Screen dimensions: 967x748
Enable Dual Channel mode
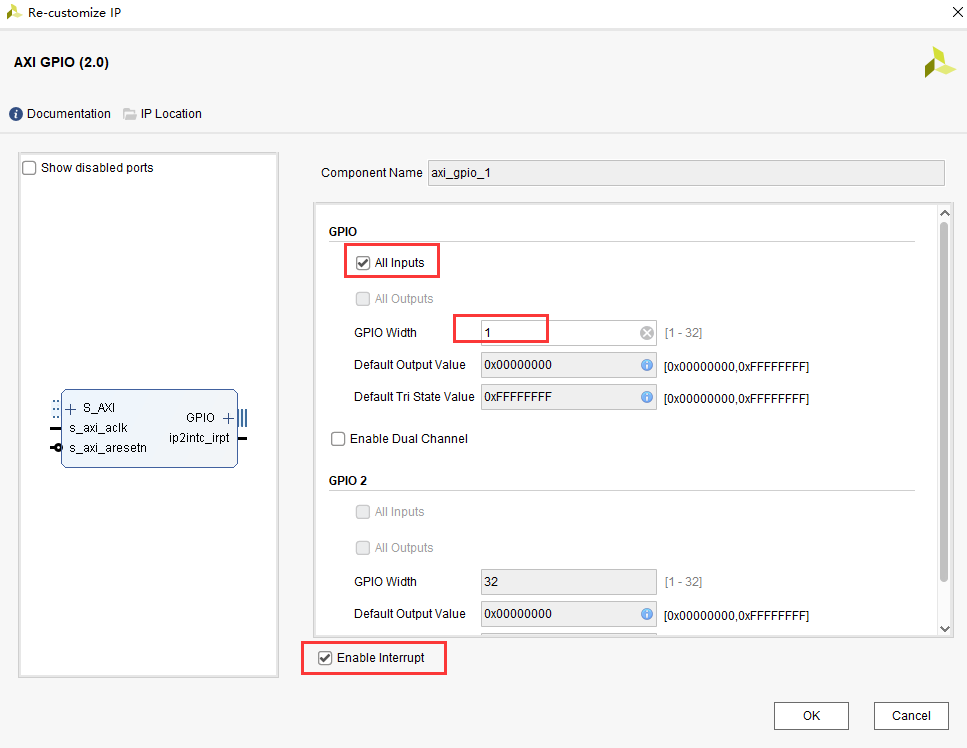338,438
